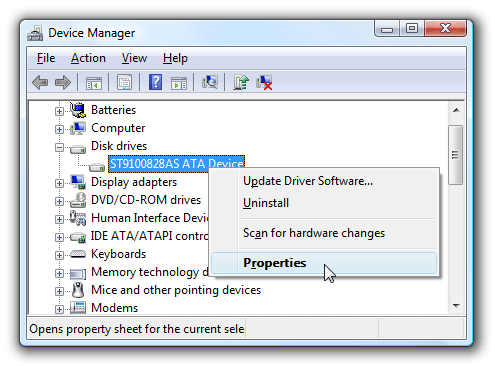Open the Action menu
This screenshot has width=495, height=366.
tap(88, 58)
